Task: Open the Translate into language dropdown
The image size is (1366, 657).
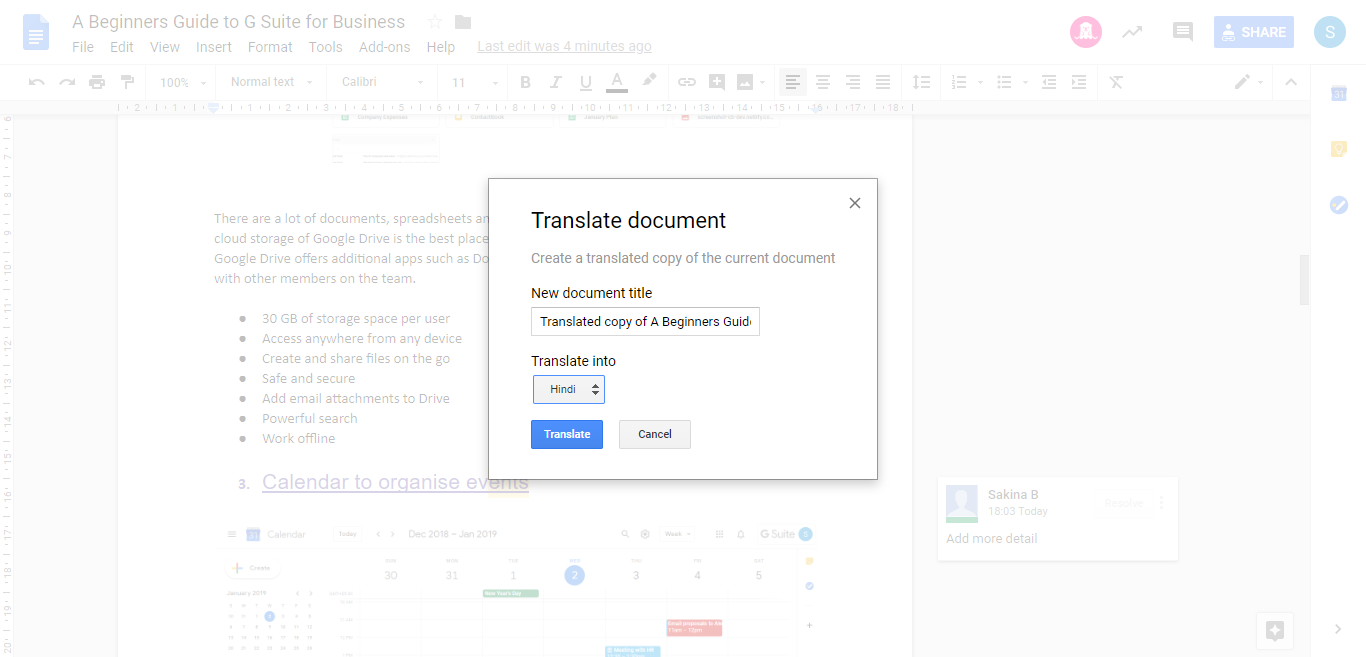Action: point(568,389)
